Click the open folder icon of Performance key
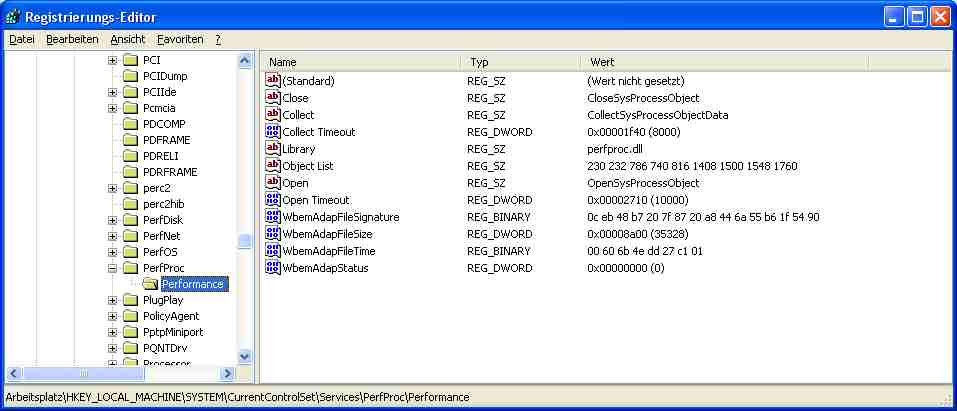This screenshot has height=411, width=957. coord(150,284)
